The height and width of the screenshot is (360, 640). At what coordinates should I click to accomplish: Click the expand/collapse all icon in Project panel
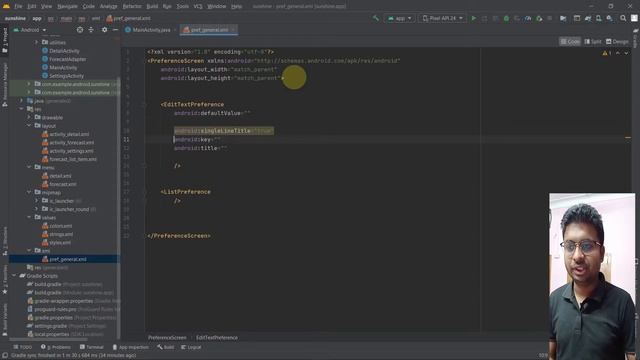[91, 30]
